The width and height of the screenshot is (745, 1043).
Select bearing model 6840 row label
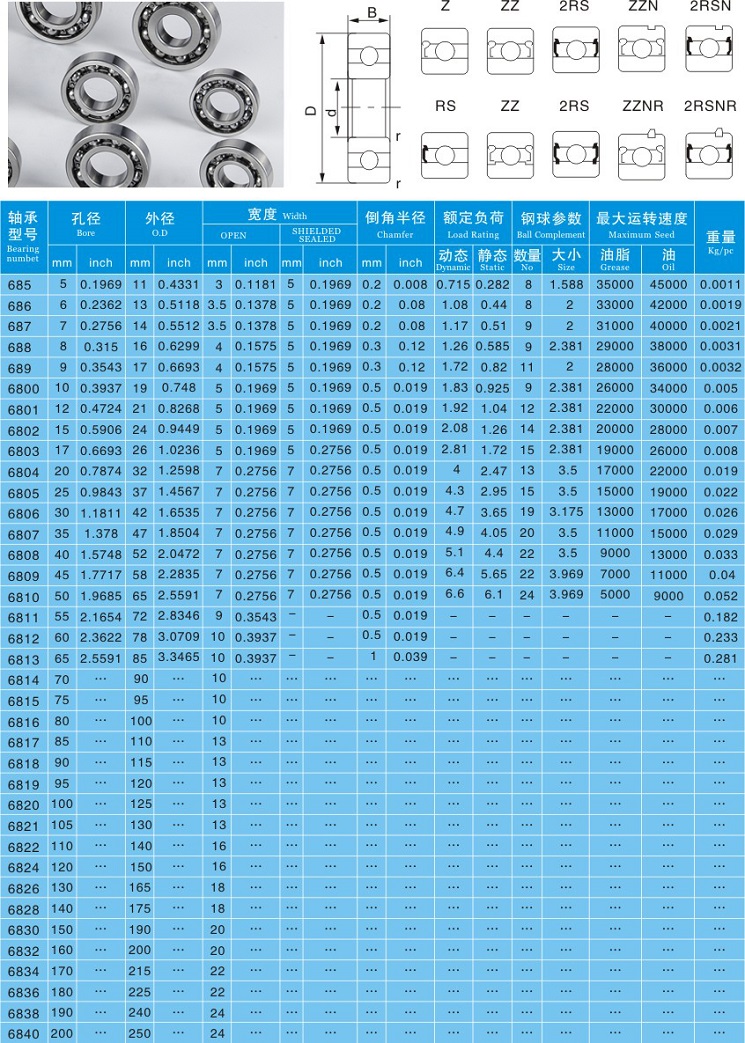point(23,1034)
